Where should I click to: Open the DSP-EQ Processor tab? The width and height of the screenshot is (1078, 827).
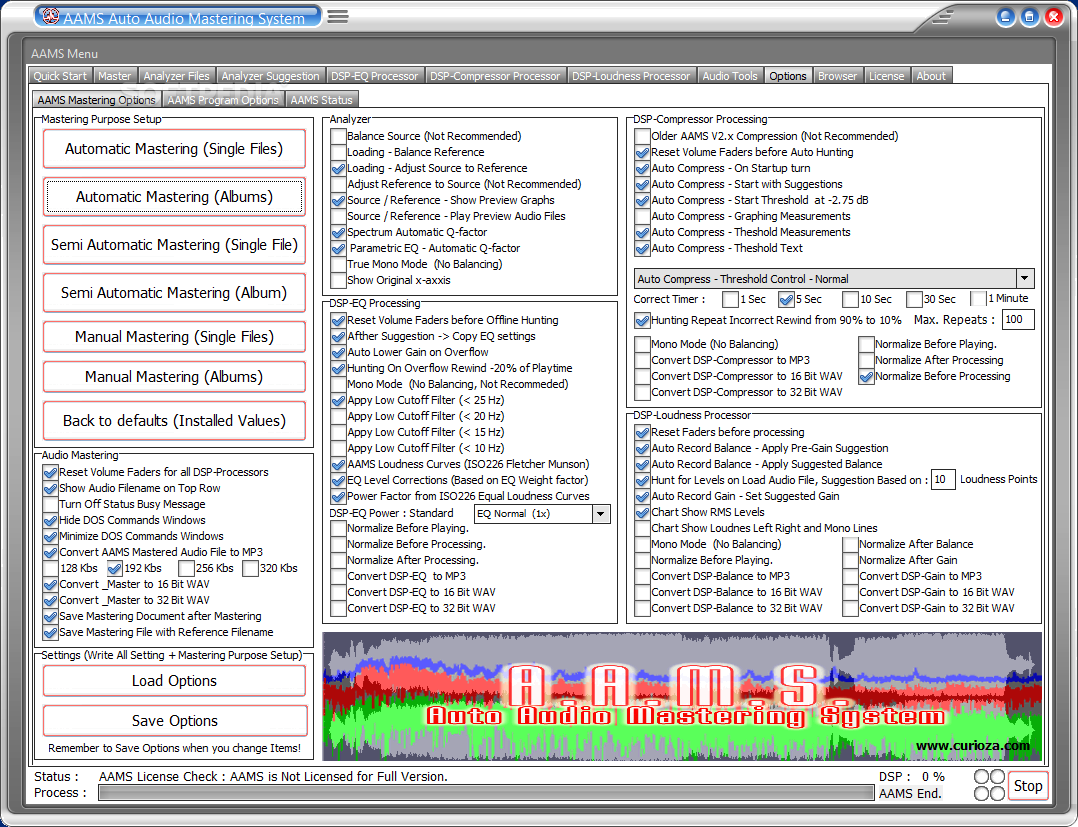pyautogui.click(x=375, y=76)
